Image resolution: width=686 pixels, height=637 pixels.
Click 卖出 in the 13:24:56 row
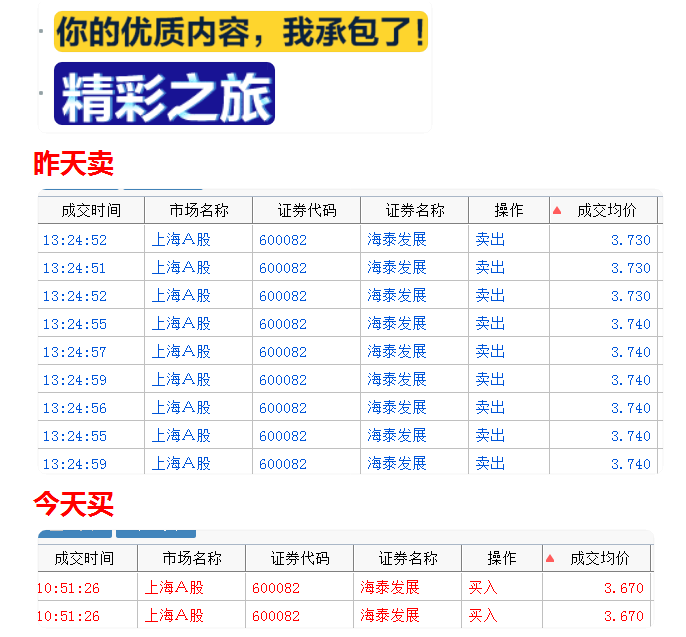tap(490, 407)
